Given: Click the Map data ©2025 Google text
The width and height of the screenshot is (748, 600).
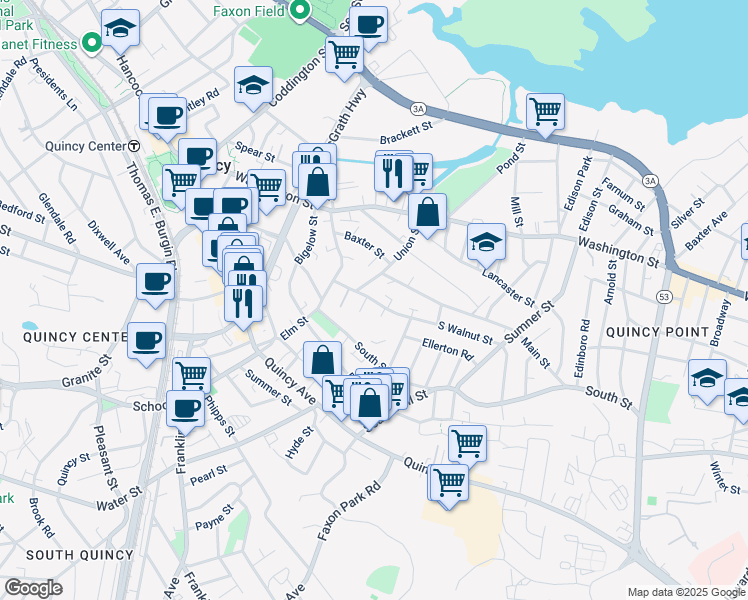Looking at the screenshot, I should [x=684, y=592].
